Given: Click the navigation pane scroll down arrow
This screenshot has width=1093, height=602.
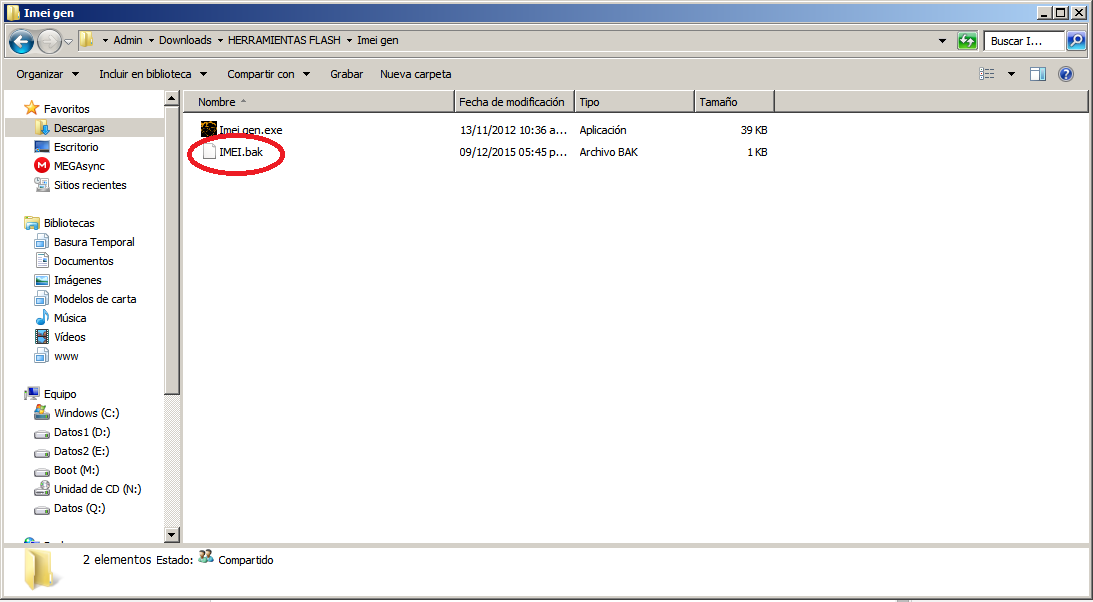Looking at the screenshot, I should pos(172,534).
